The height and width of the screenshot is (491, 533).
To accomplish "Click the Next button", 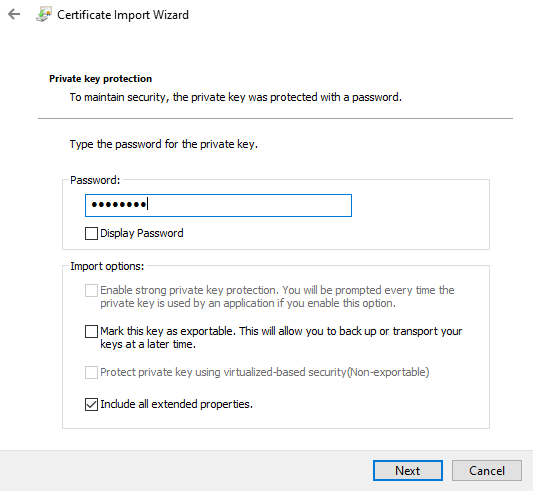I will pyautogui.click(x=408, y=471).
